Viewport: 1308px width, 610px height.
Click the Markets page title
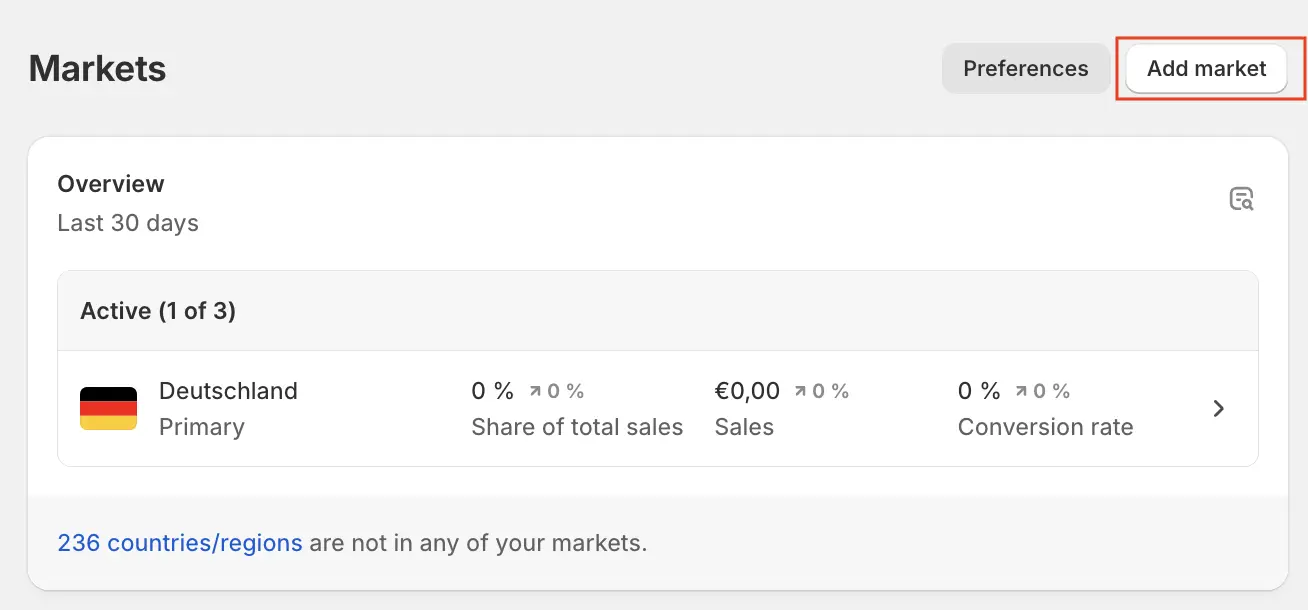click(x=98, y=69)
